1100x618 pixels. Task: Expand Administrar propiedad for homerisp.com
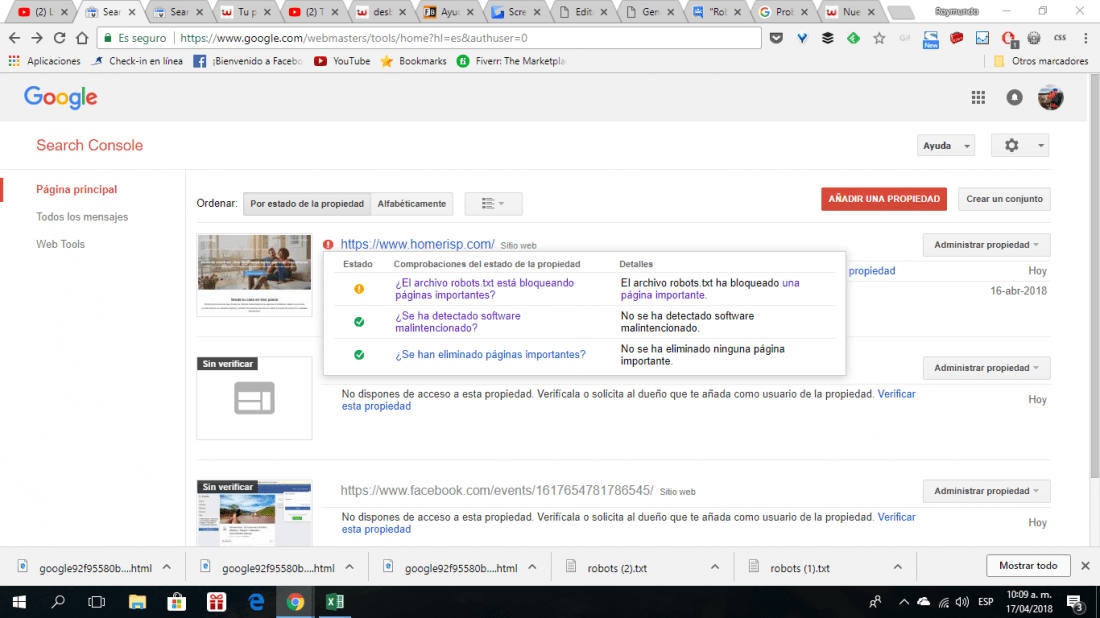click(x=986, y=245)
